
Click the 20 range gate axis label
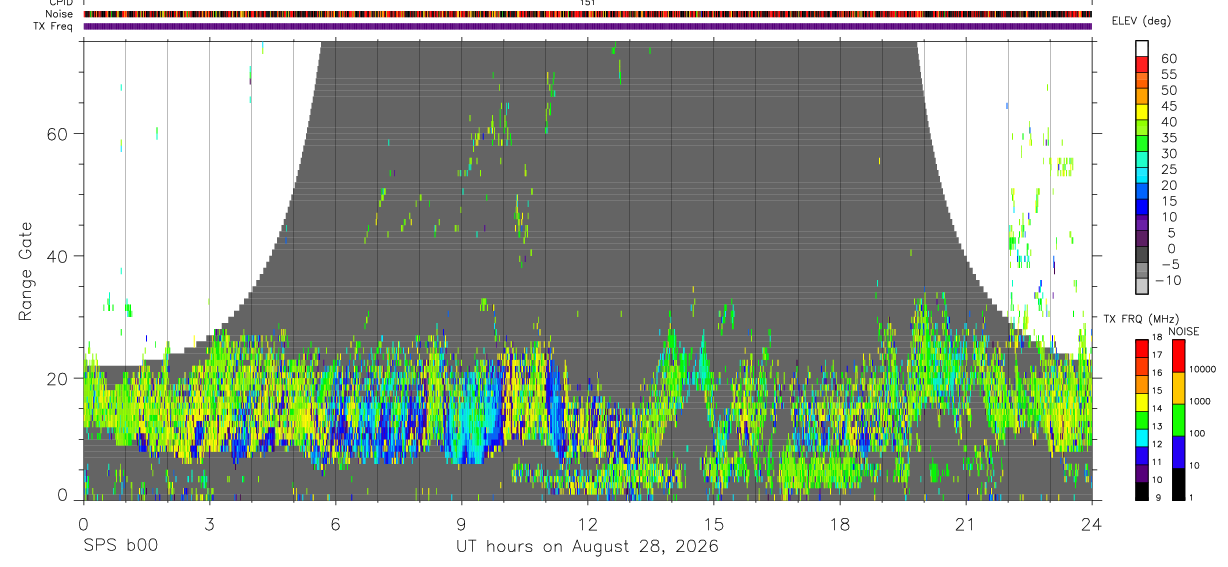coord(57,378)
